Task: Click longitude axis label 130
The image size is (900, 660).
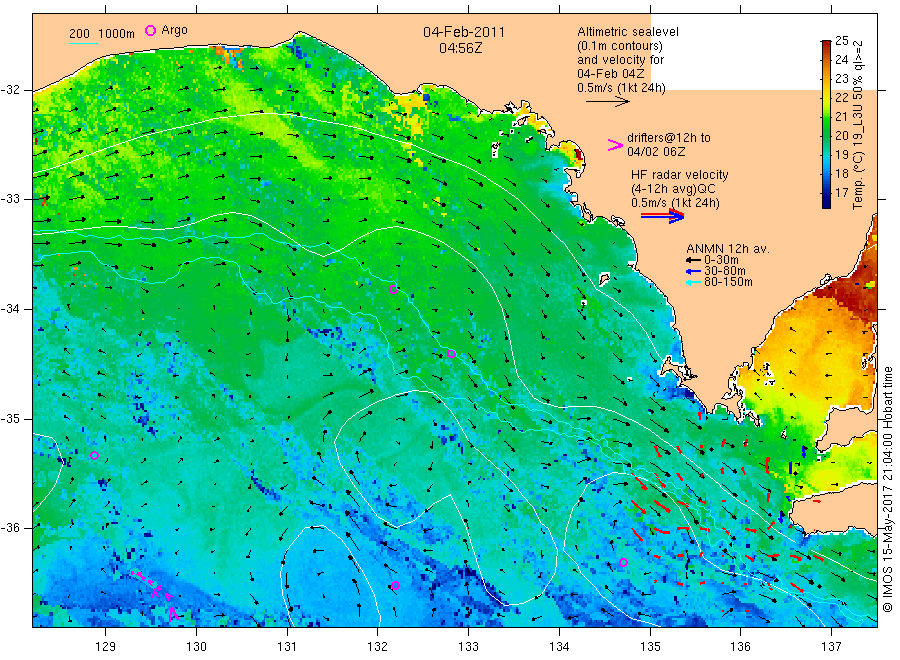Action: (196, 647)
